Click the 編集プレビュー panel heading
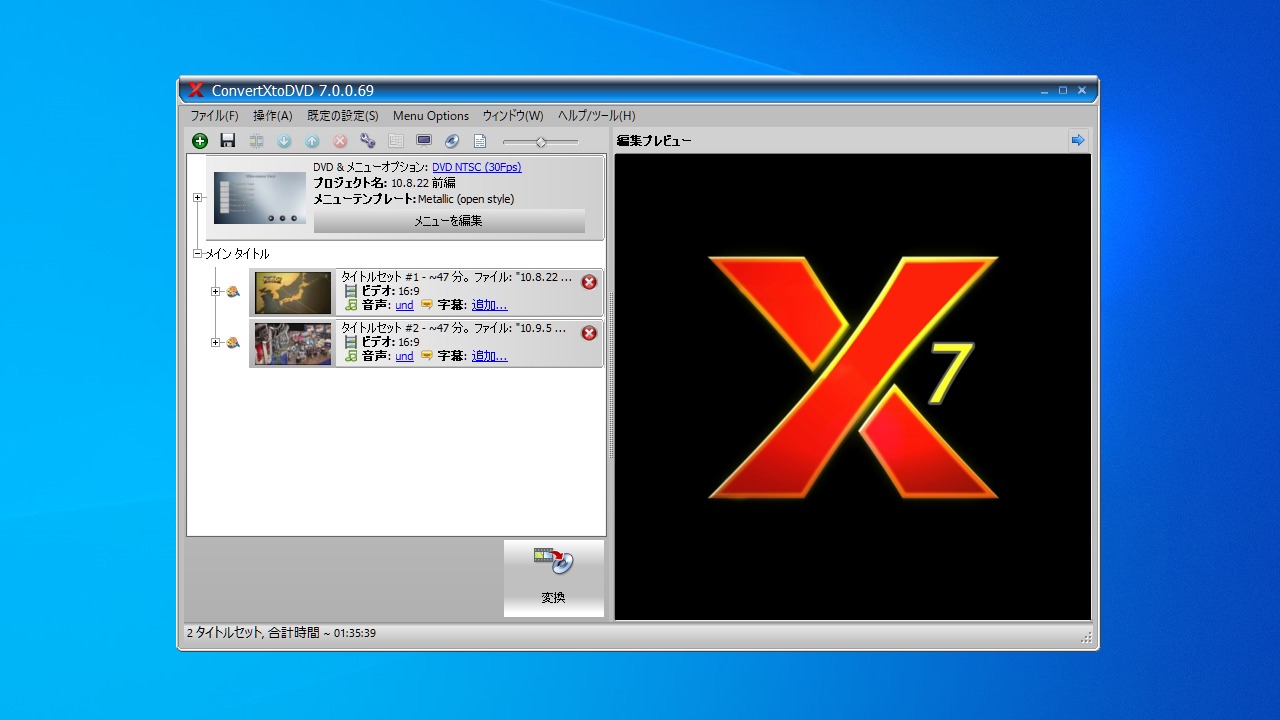This screenshot has height=720, width=1280. 654,141
